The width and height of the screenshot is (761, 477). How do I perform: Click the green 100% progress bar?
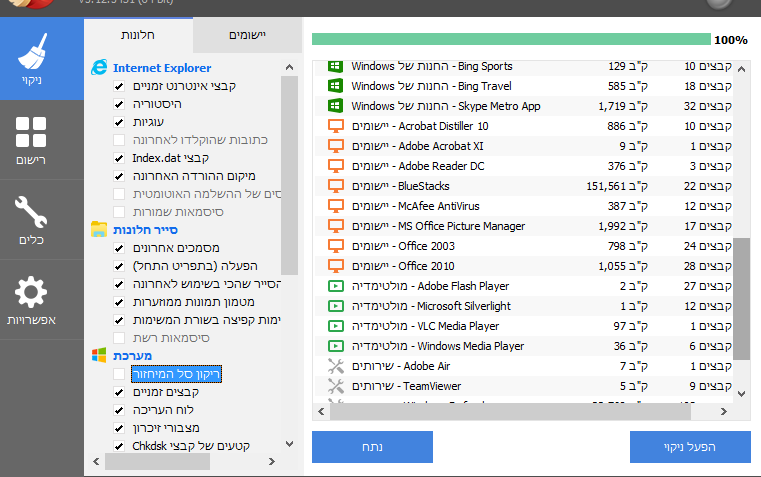click(511, 39)
